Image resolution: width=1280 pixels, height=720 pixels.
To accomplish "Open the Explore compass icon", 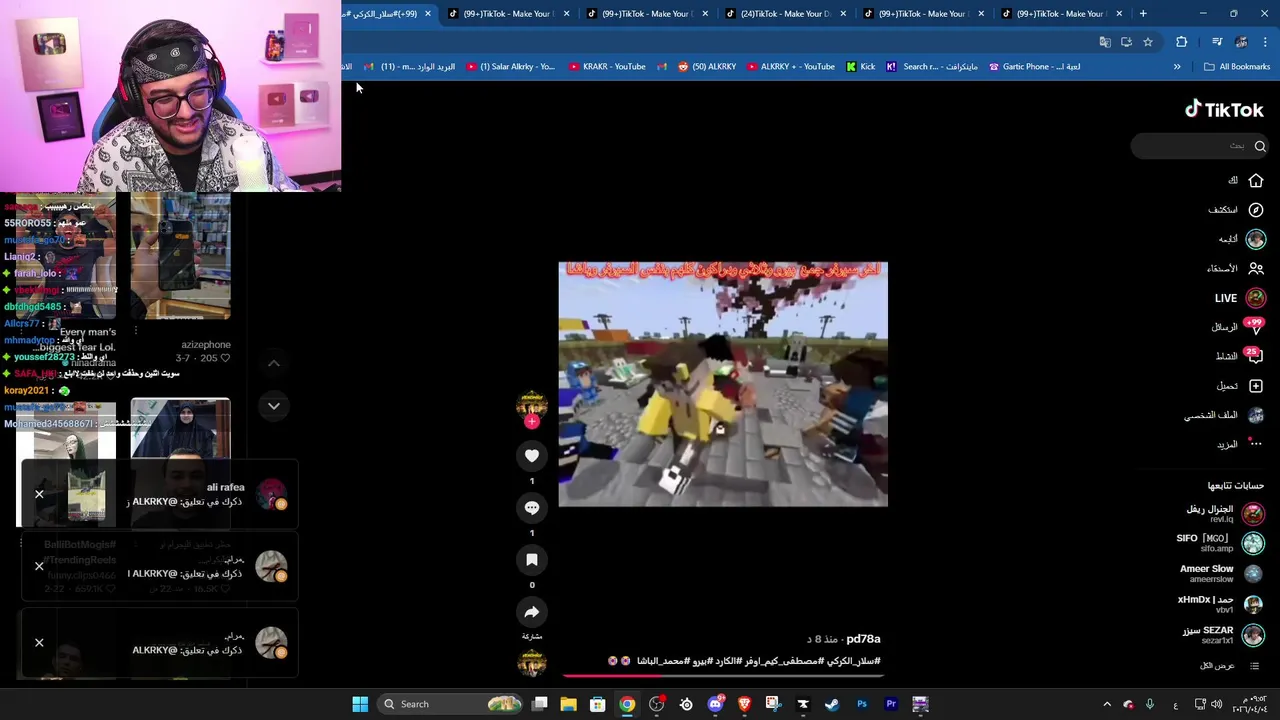I will coord(1255,210).
